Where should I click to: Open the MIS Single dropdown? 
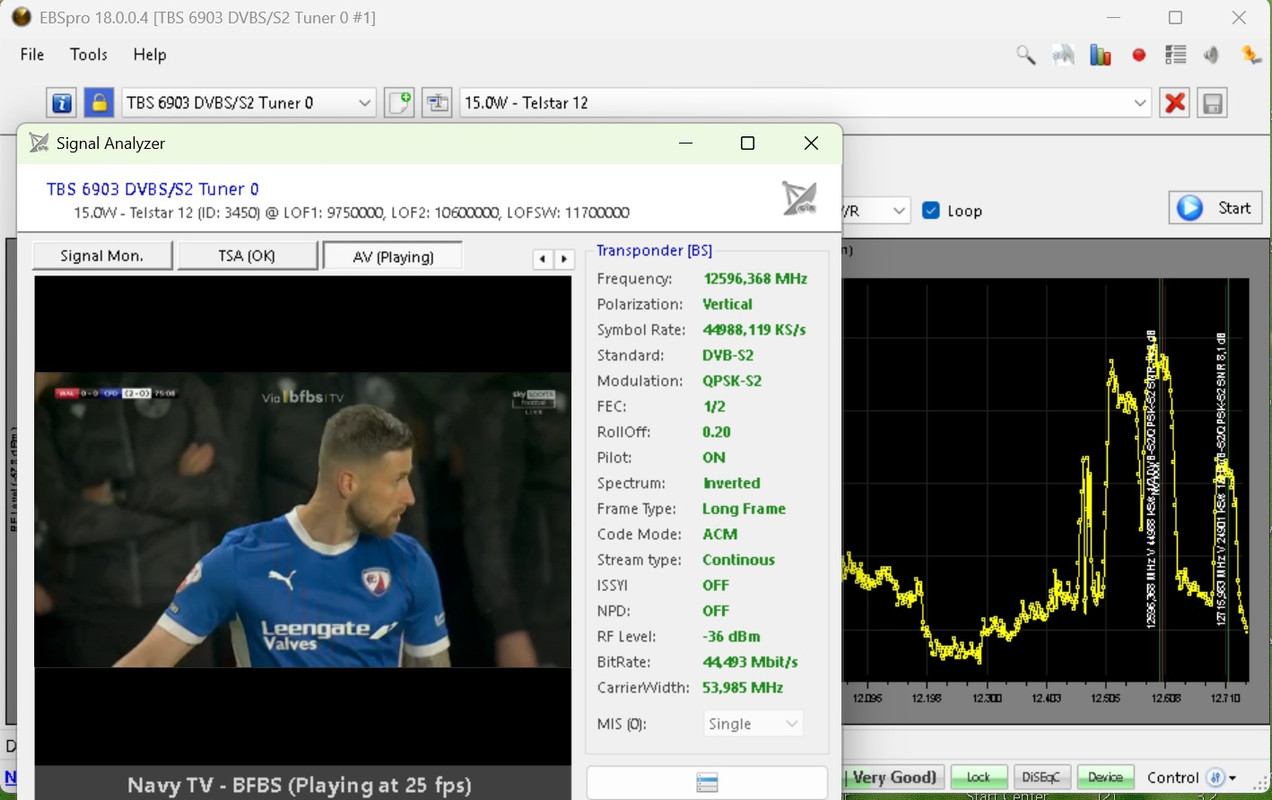point(753,724)
